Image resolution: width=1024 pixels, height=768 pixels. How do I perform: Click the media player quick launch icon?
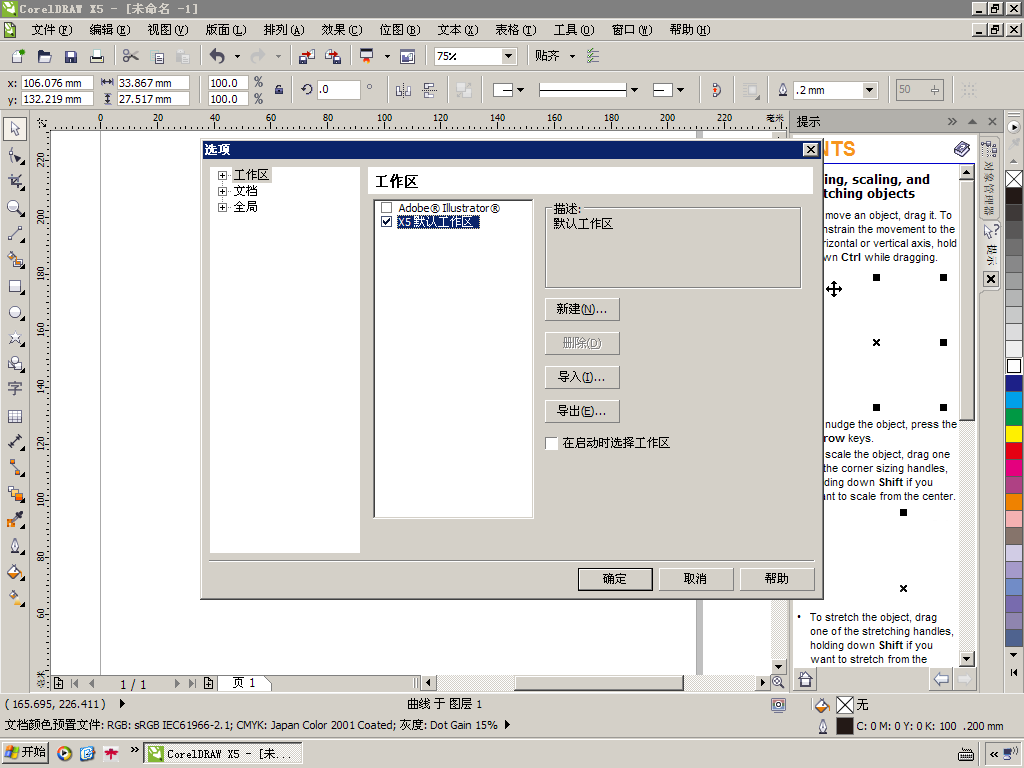click(x=64, y=754)
